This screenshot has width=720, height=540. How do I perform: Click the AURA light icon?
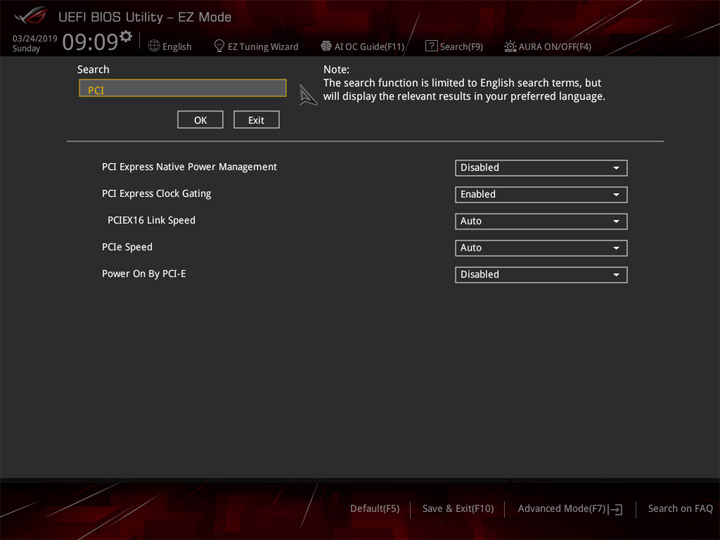click(510, 46)
